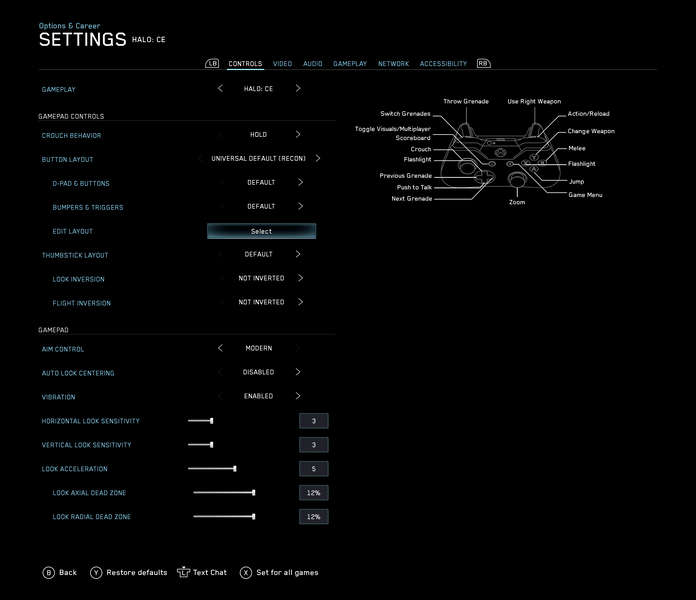Click the Text Chat keyboard icon
Screen dimensions: 696x600
(183, 572)
